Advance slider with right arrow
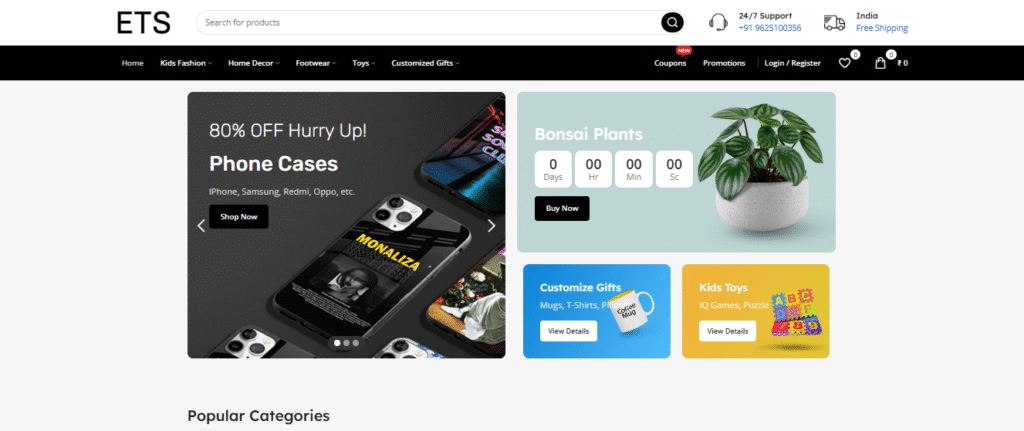Image resolution: width=1024 pixels, height=431 pixels. pos(492,226)
